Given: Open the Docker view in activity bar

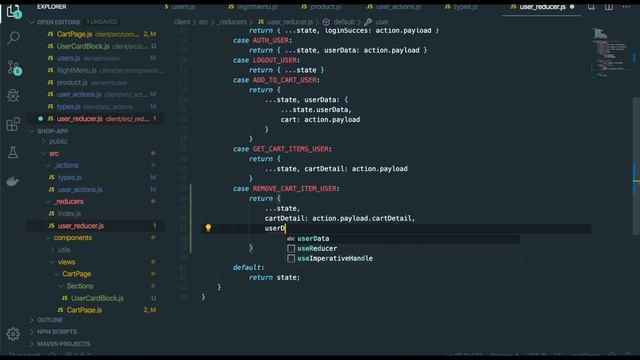Looking at the screenshot, I should tap(13, 181).
